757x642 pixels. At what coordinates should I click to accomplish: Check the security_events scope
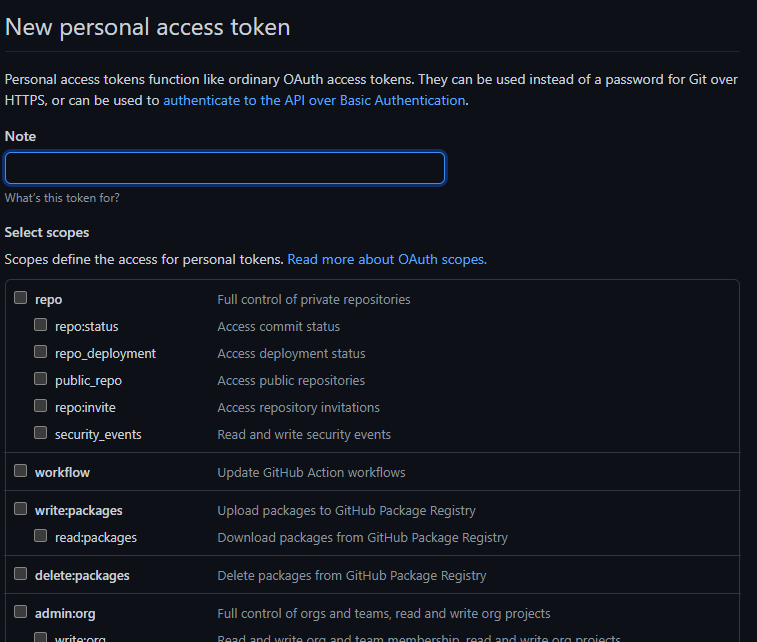click(41, 433)
